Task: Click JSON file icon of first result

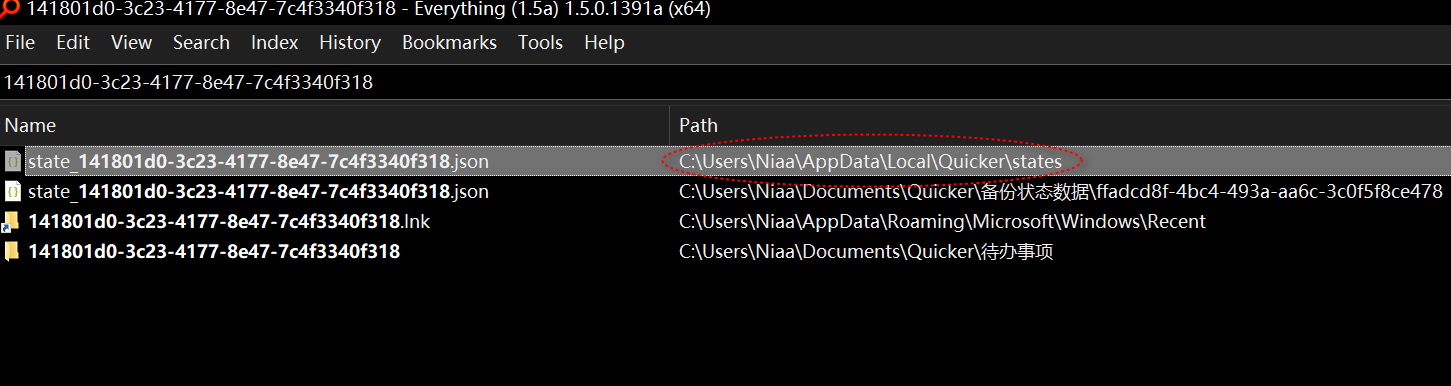Action: tap(12, 161)
